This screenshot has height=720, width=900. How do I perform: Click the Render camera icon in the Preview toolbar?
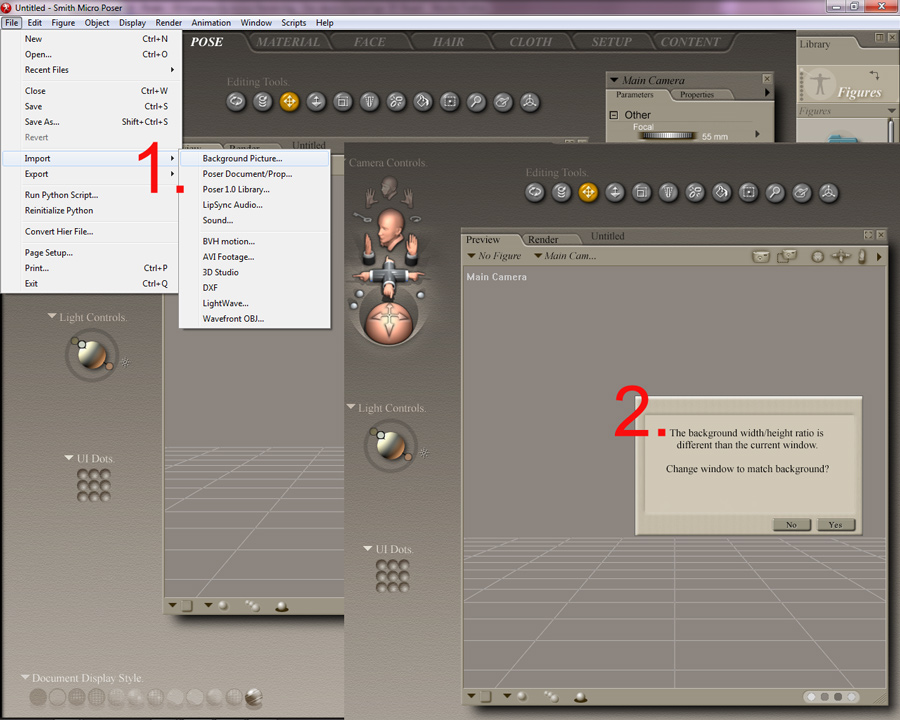tap(761, 256)
